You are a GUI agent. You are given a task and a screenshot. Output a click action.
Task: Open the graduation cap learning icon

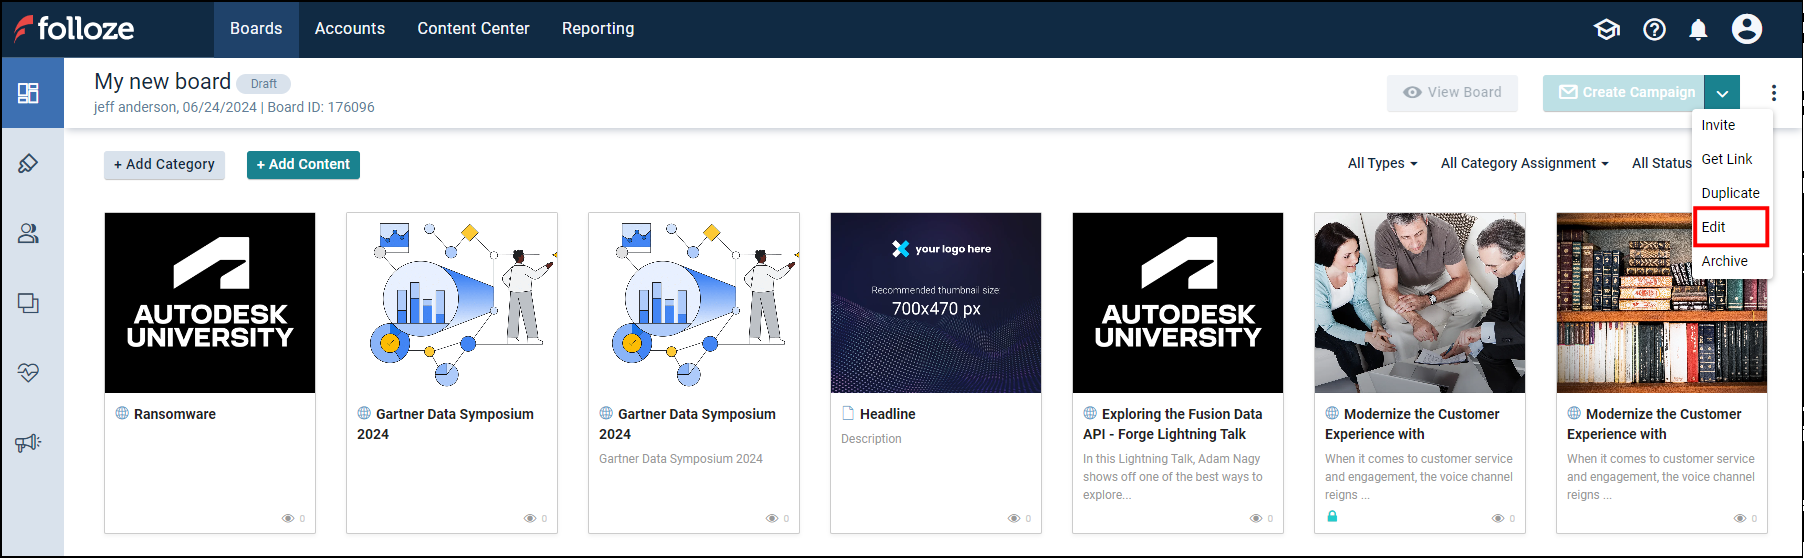(x=1607, y=29)
